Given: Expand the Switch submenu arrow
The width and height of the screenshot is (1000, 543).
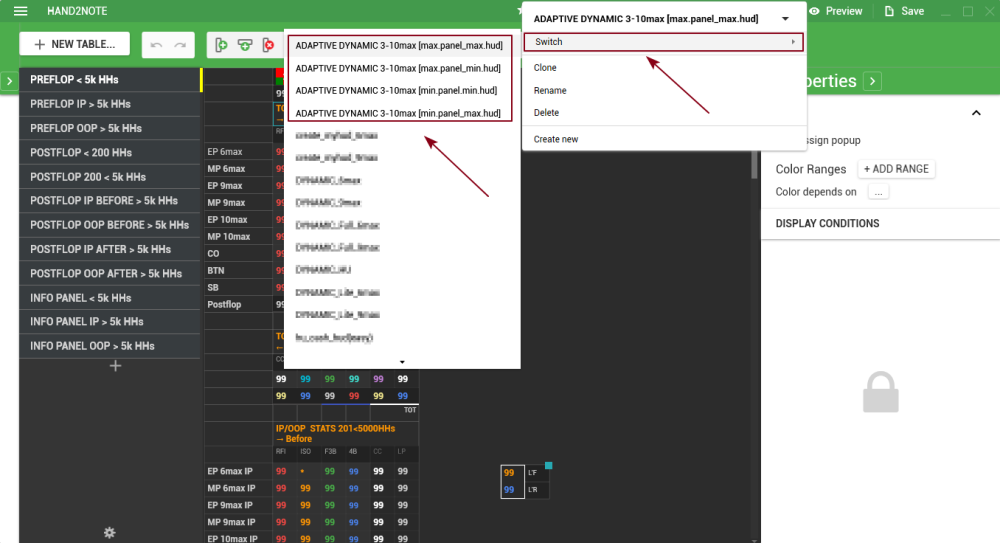Looking at the screenshot, I should [x=793, y=42].
